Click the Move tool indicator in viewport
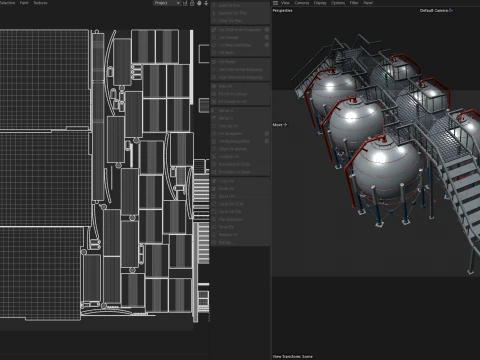Image resolution: width=480 pixels, height=360 pixels. click(280, 125)
